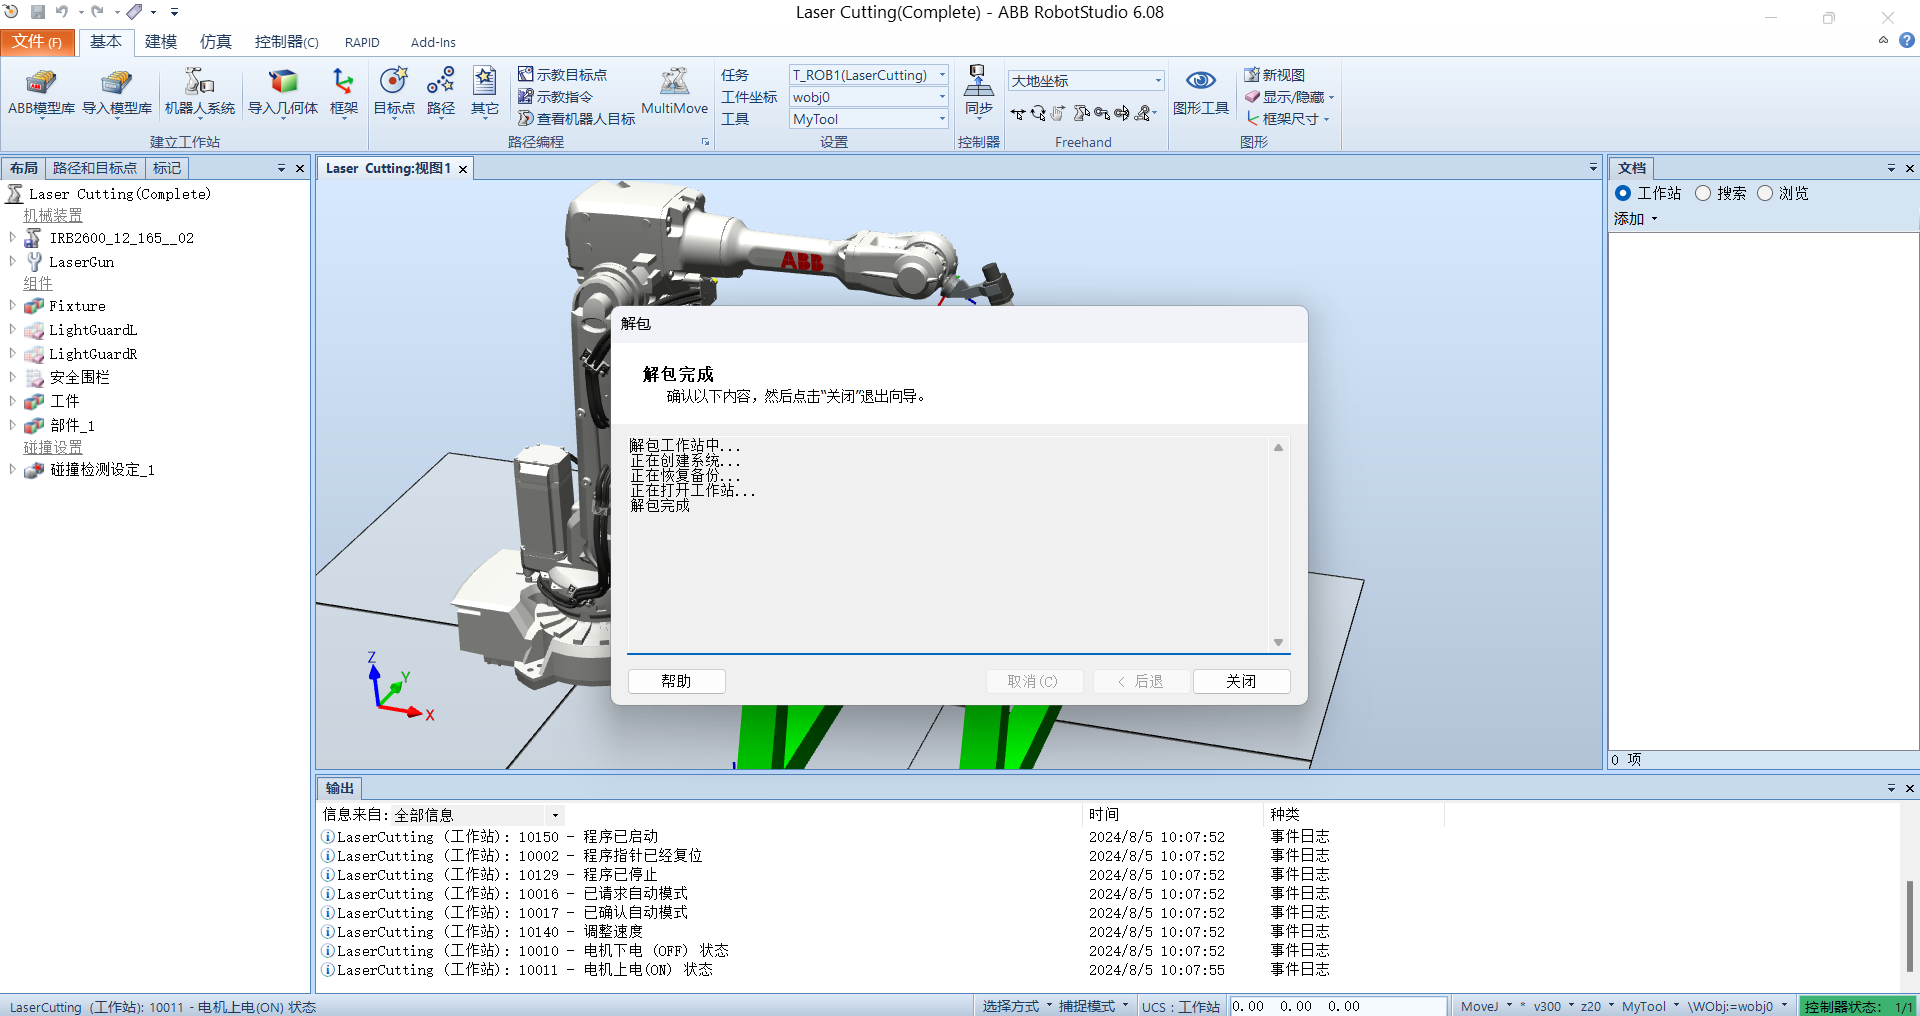Switch to the 建模 ribbon tab
Viewport: 1920px width, 1016px height.
coord(160,41)
